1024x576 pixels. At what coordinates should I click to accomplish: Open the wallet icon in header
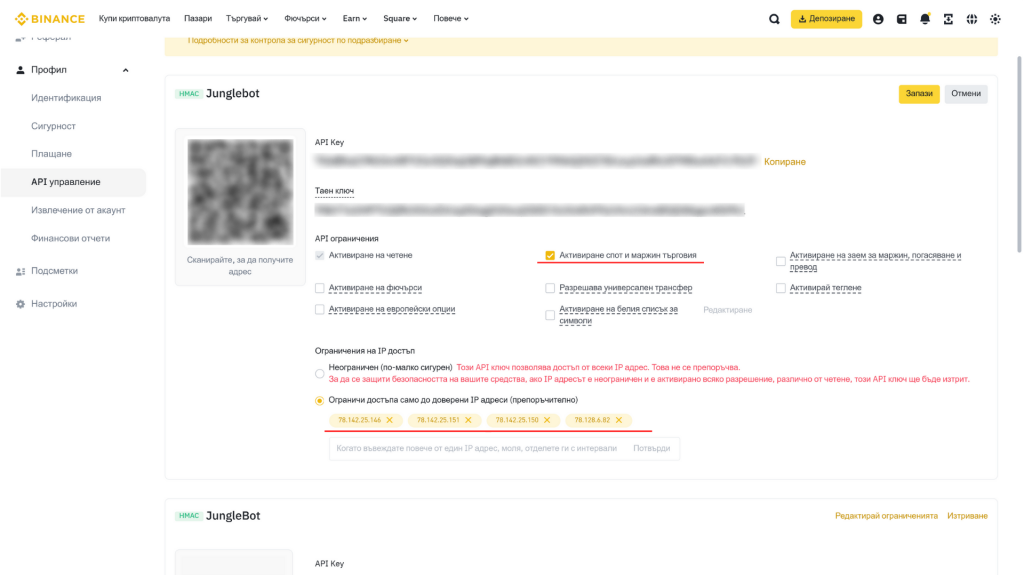[901, 19]
